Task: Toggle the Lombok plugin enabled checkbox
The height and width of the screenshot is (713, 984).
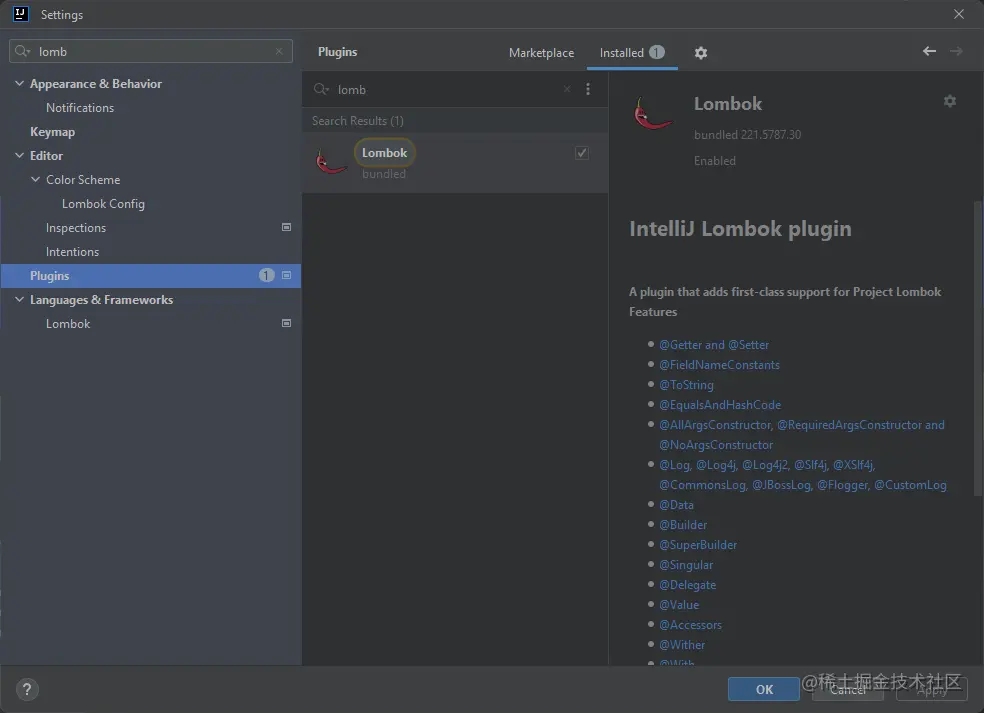Action: click(x=582, y=153)
